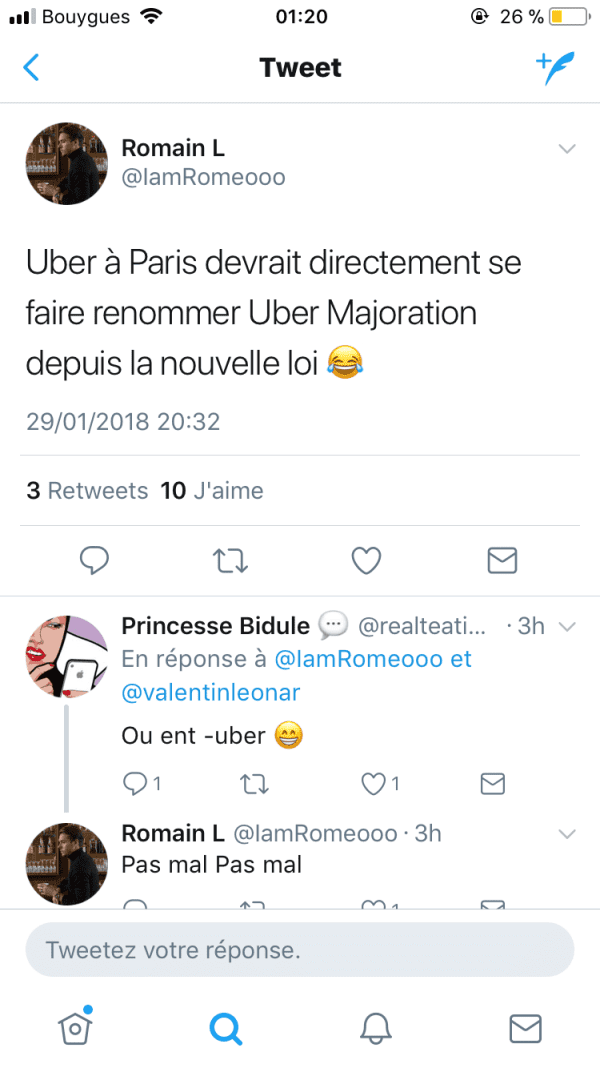View the 3 Retweets list
600x1068 pixels.
[87, 490]
